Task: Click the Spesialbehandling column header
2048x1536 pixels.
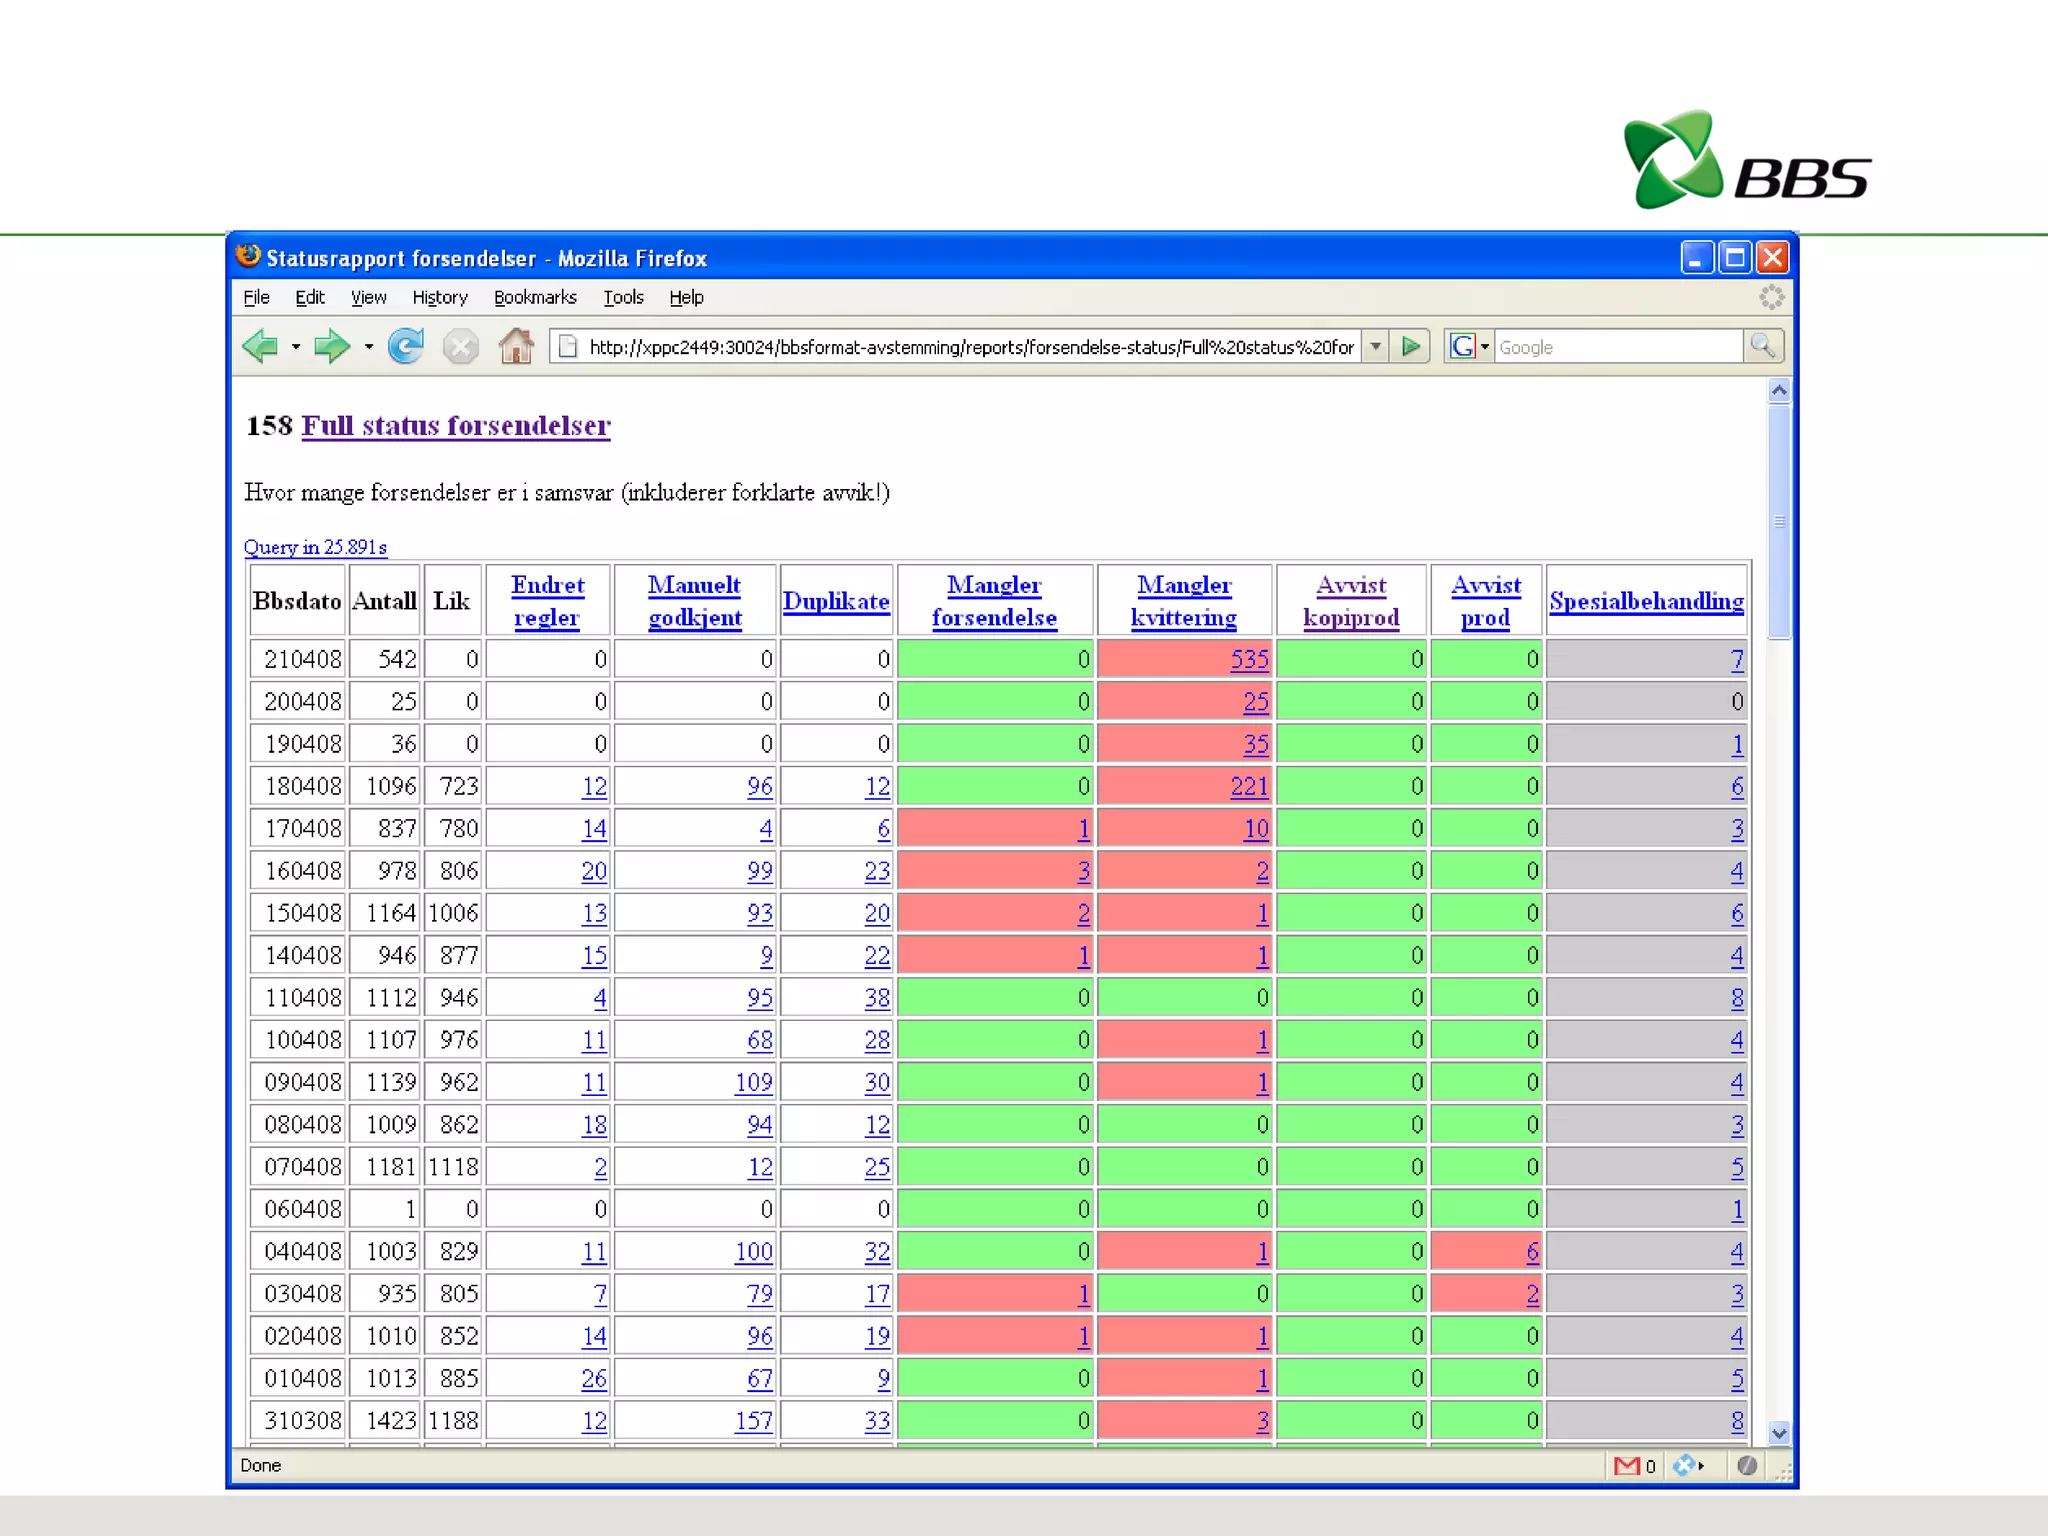Action: (1646, 601)
